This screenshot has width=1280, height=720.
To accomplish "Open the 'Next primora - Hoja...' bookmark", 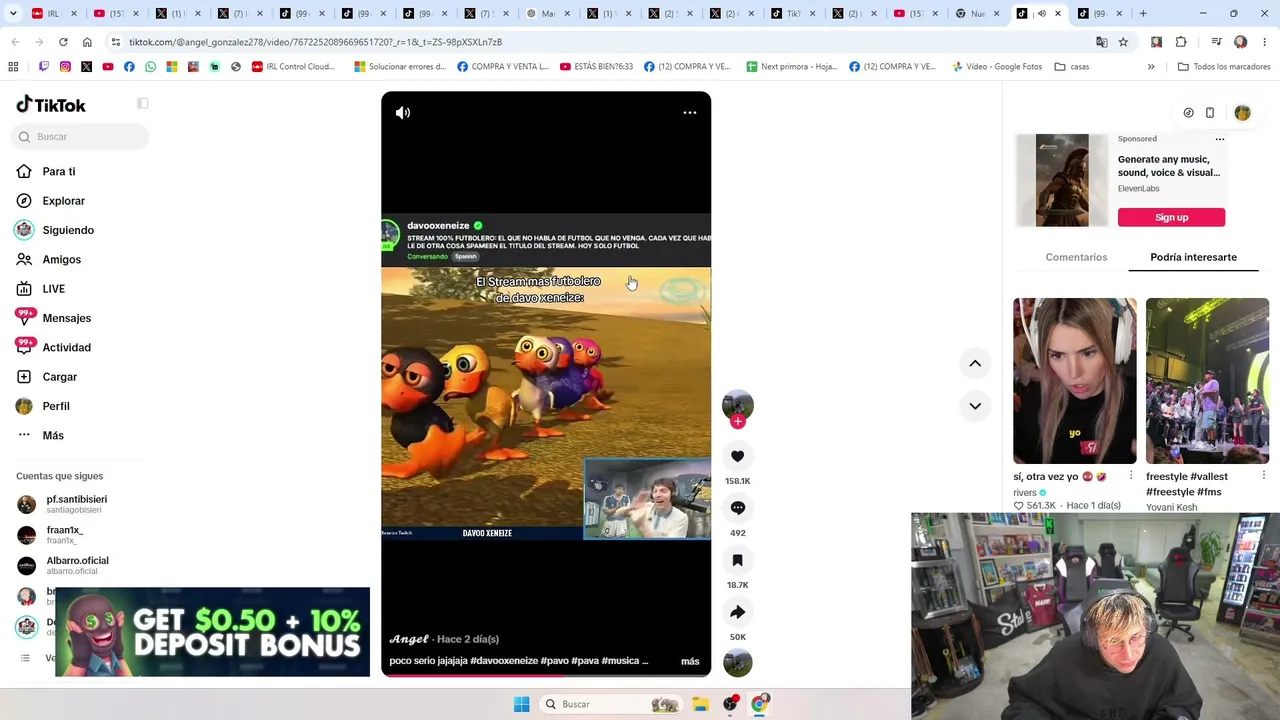I will (x=792, y=67).
